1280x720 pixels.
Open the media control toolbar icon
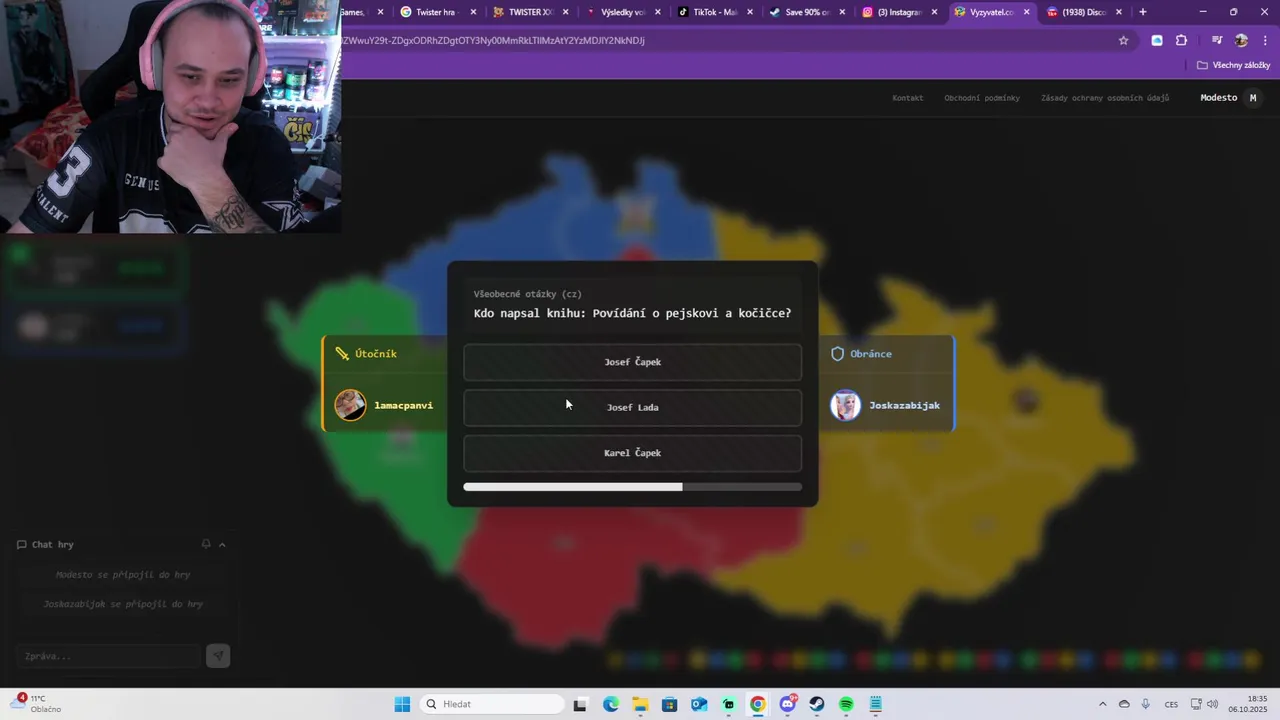[1217, 41]
